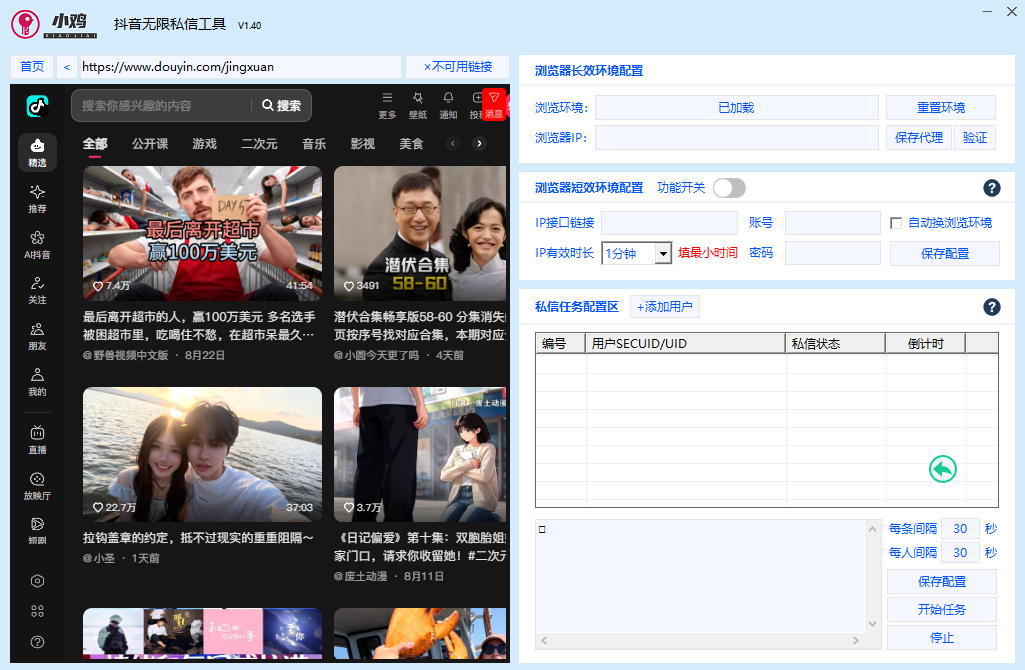Image resolution: width=1025 pixels, height=670 pixels.
Task: Click the green back arrow icon
Action: 943,469
